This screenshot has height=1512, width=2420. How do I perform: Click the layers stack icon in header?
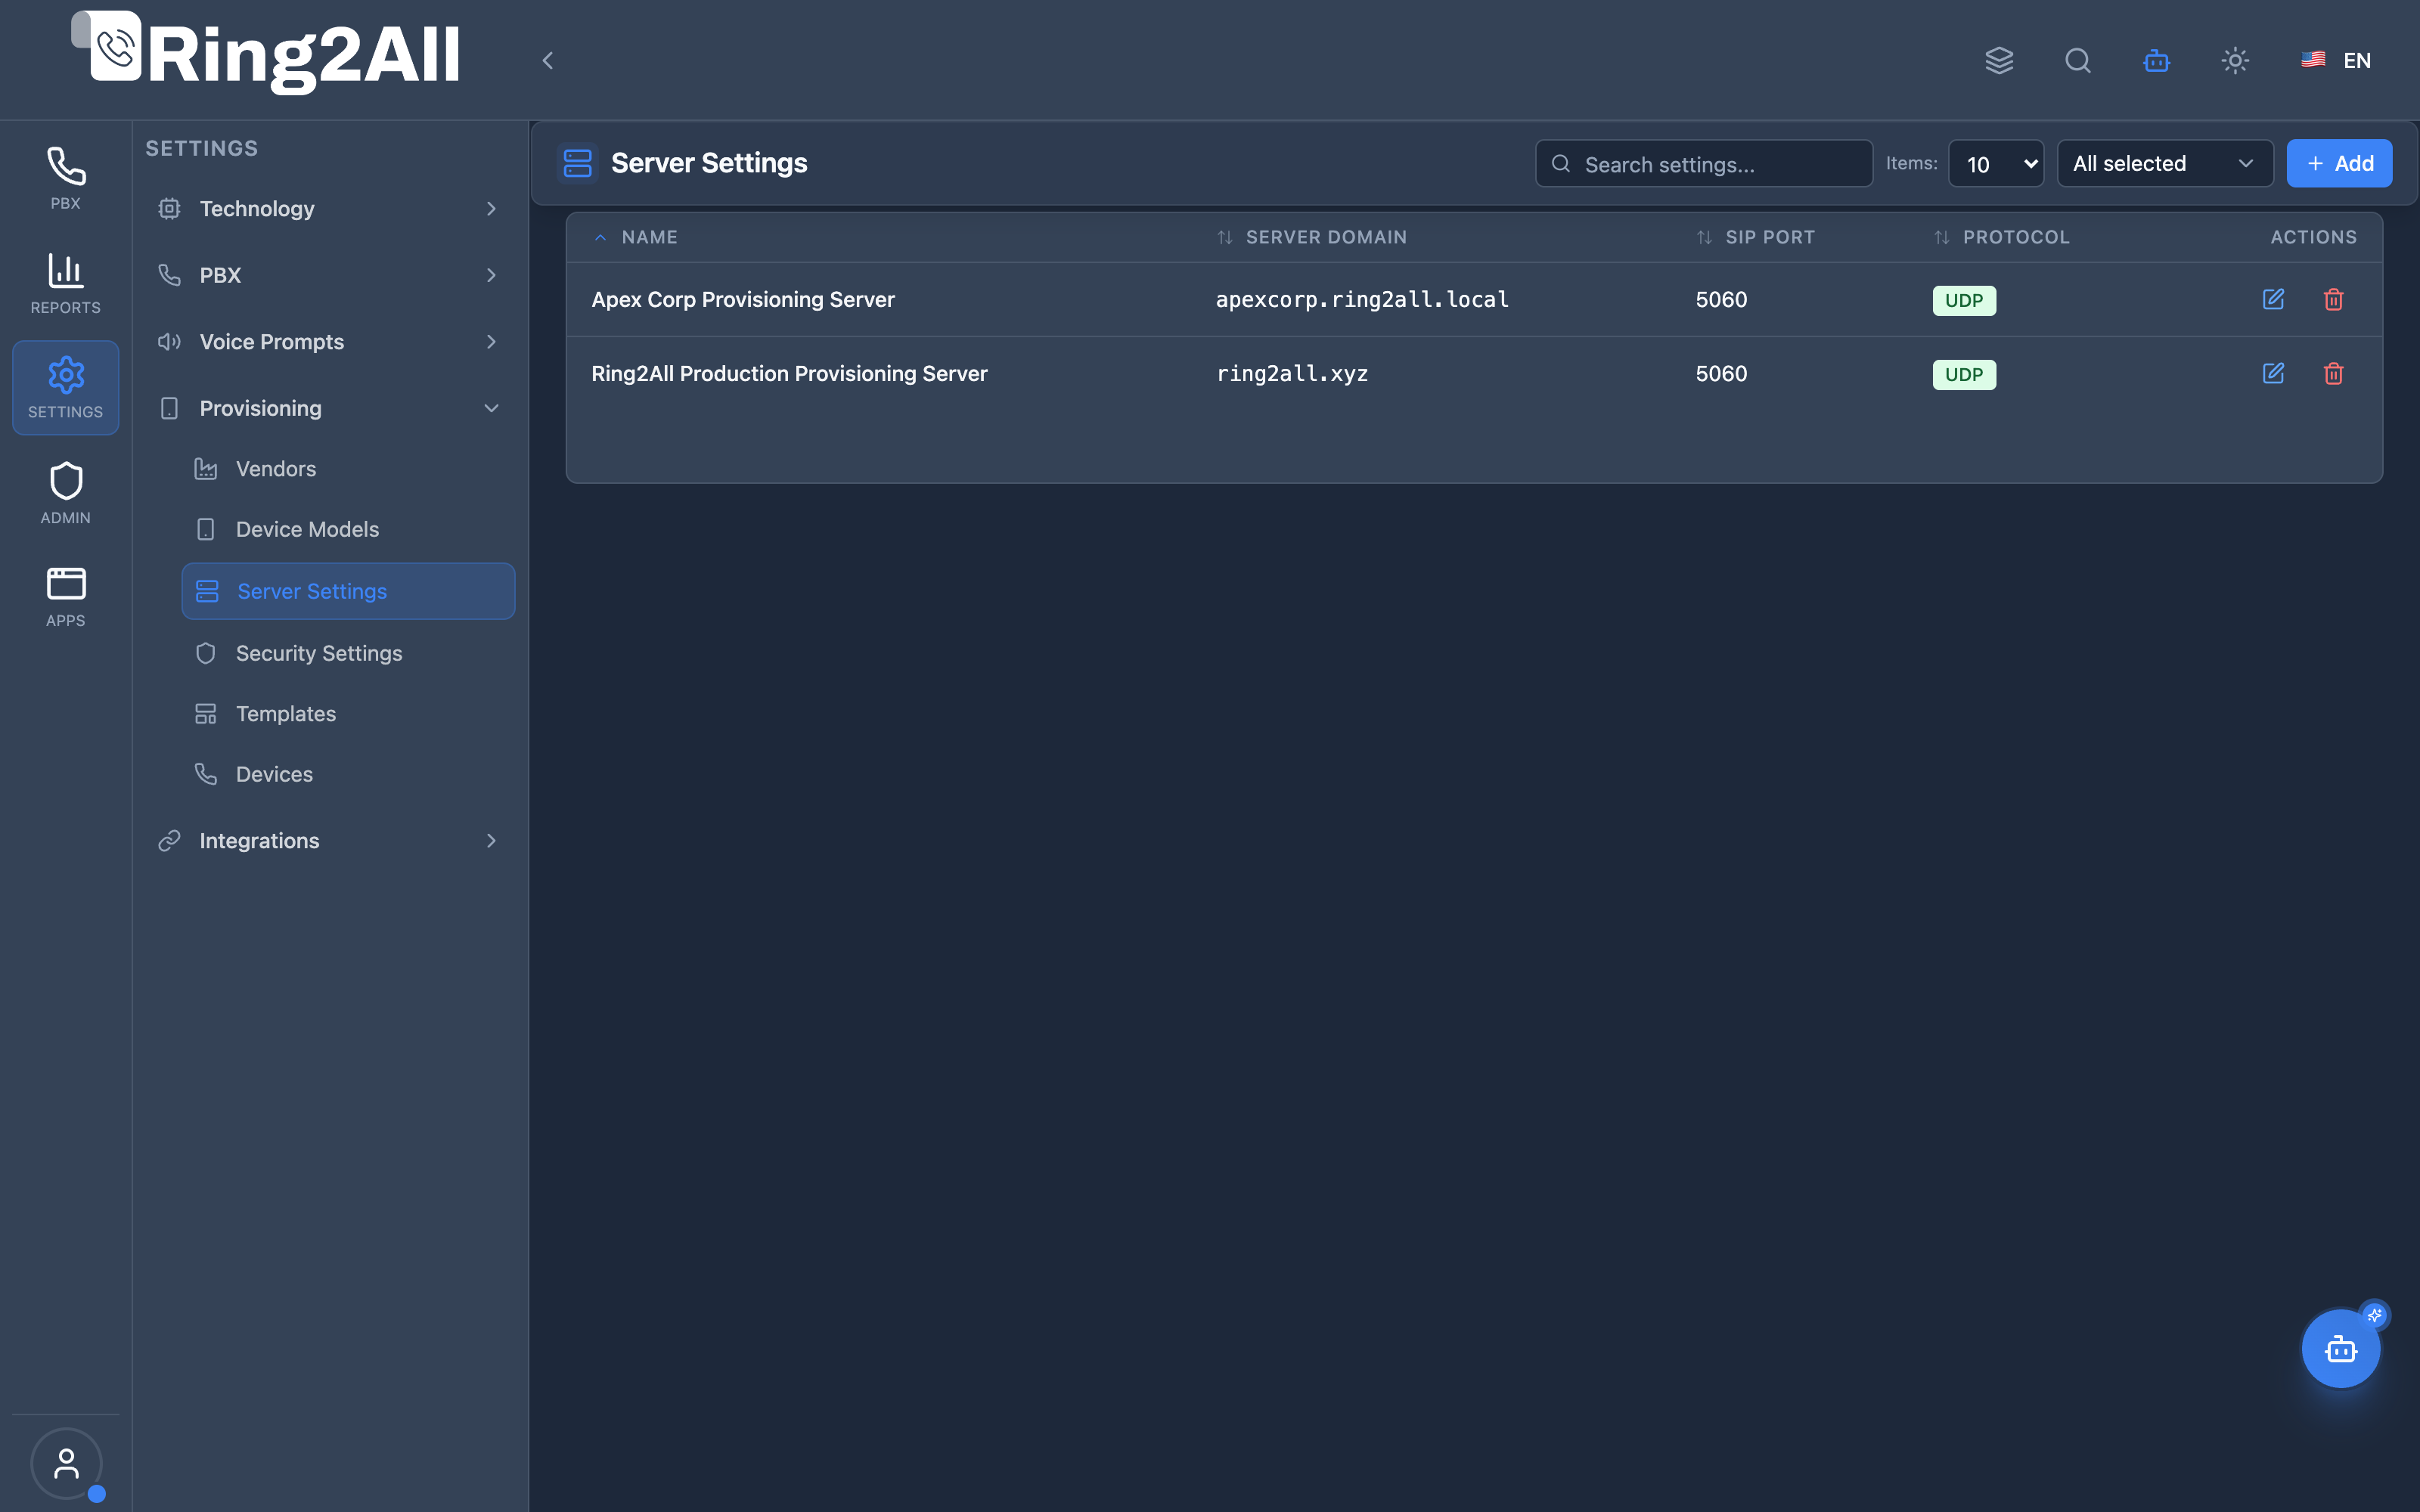pyautogui.click(x=1999, y=60)
